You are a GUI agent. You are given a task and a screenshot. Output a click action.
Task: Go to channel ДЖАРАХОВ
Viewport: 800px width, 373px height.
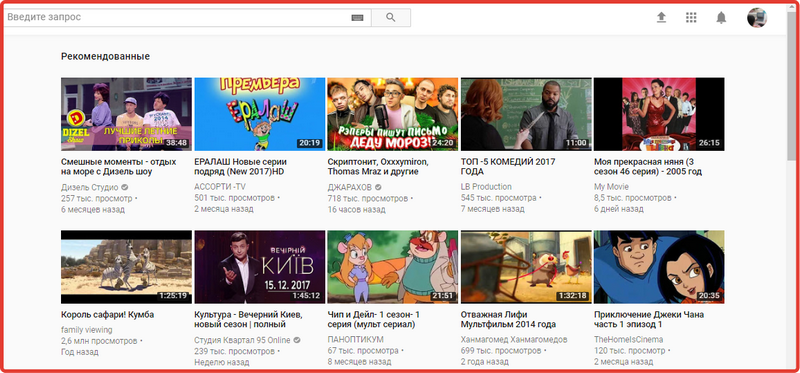coord(350,187)
